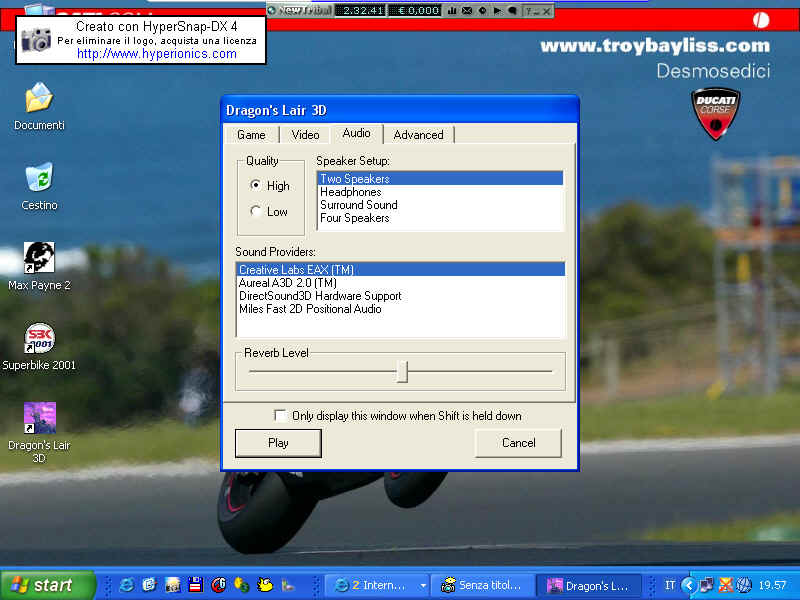Click the red G quick launch icon
The width and height of the screenshot is (800, 600).
[218, 585]
